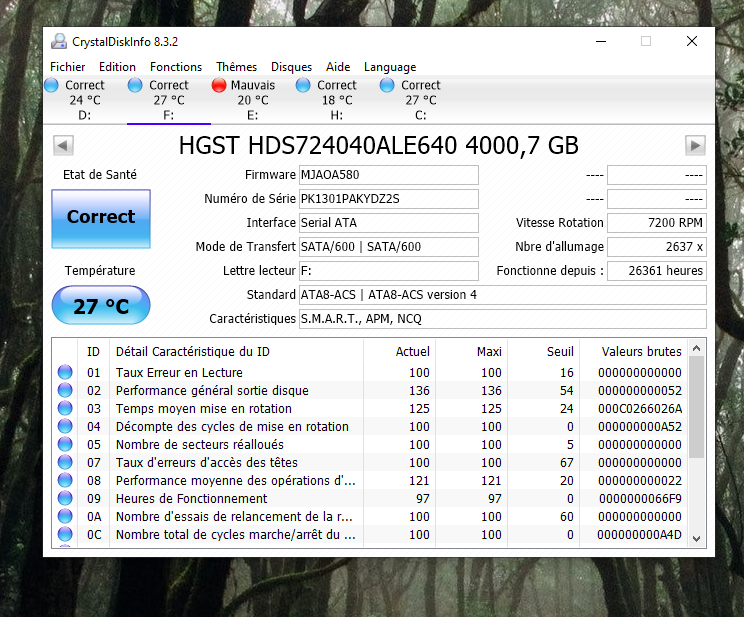Click the Interface field Serial ATA
Screen dimensions: 744x617
click(x=389, y=223)
